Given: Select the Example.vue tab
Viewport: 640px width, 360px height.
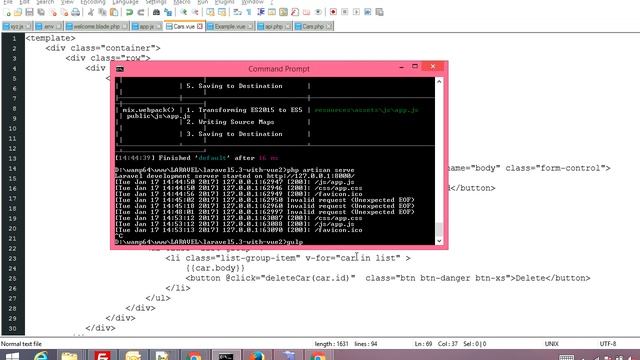Looking at the screenshot, I should [230, 27].
